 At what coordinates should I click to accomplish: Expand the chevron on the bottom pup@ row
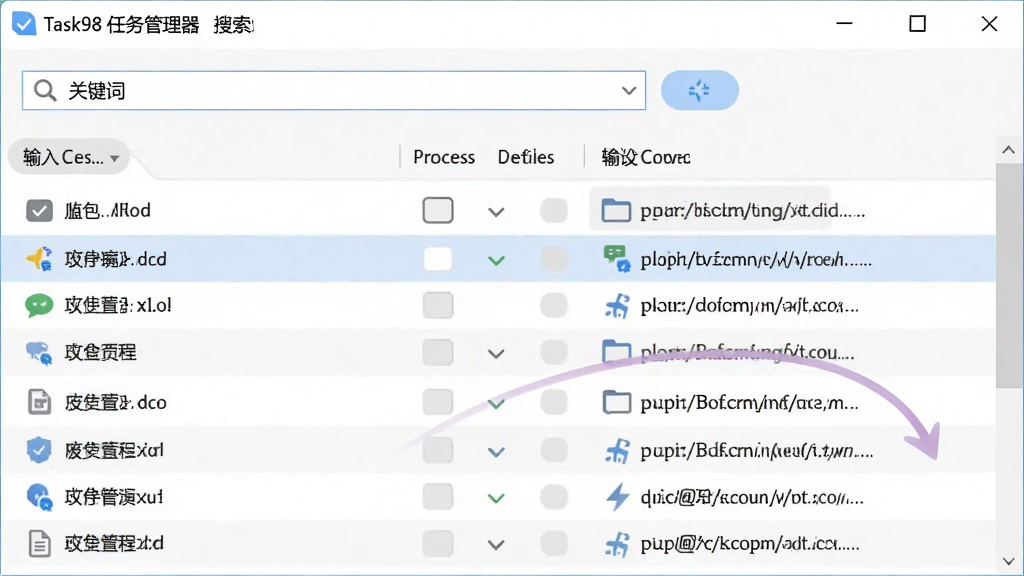496,545
